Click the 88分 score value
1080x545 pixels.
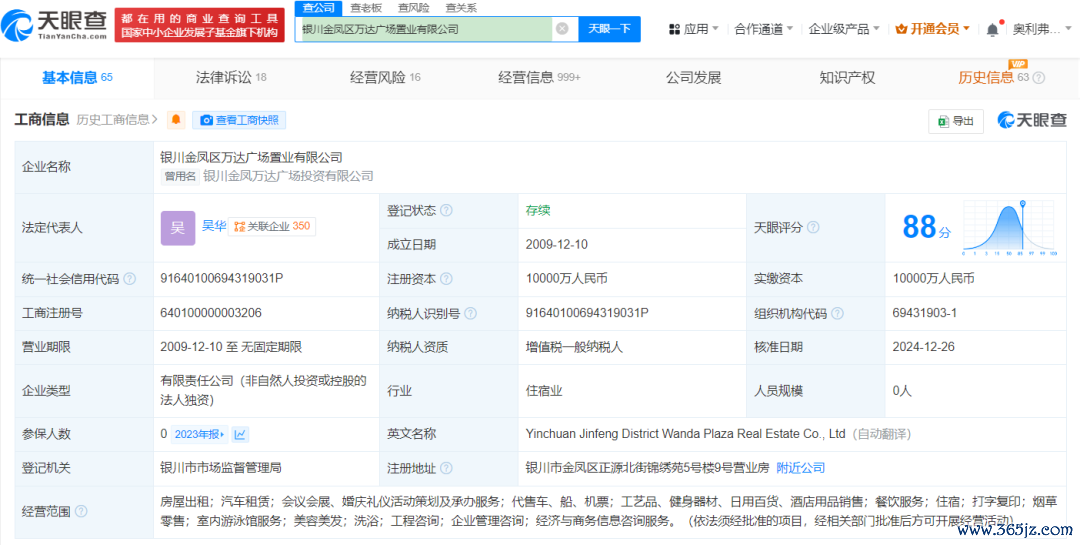(926, 227)
